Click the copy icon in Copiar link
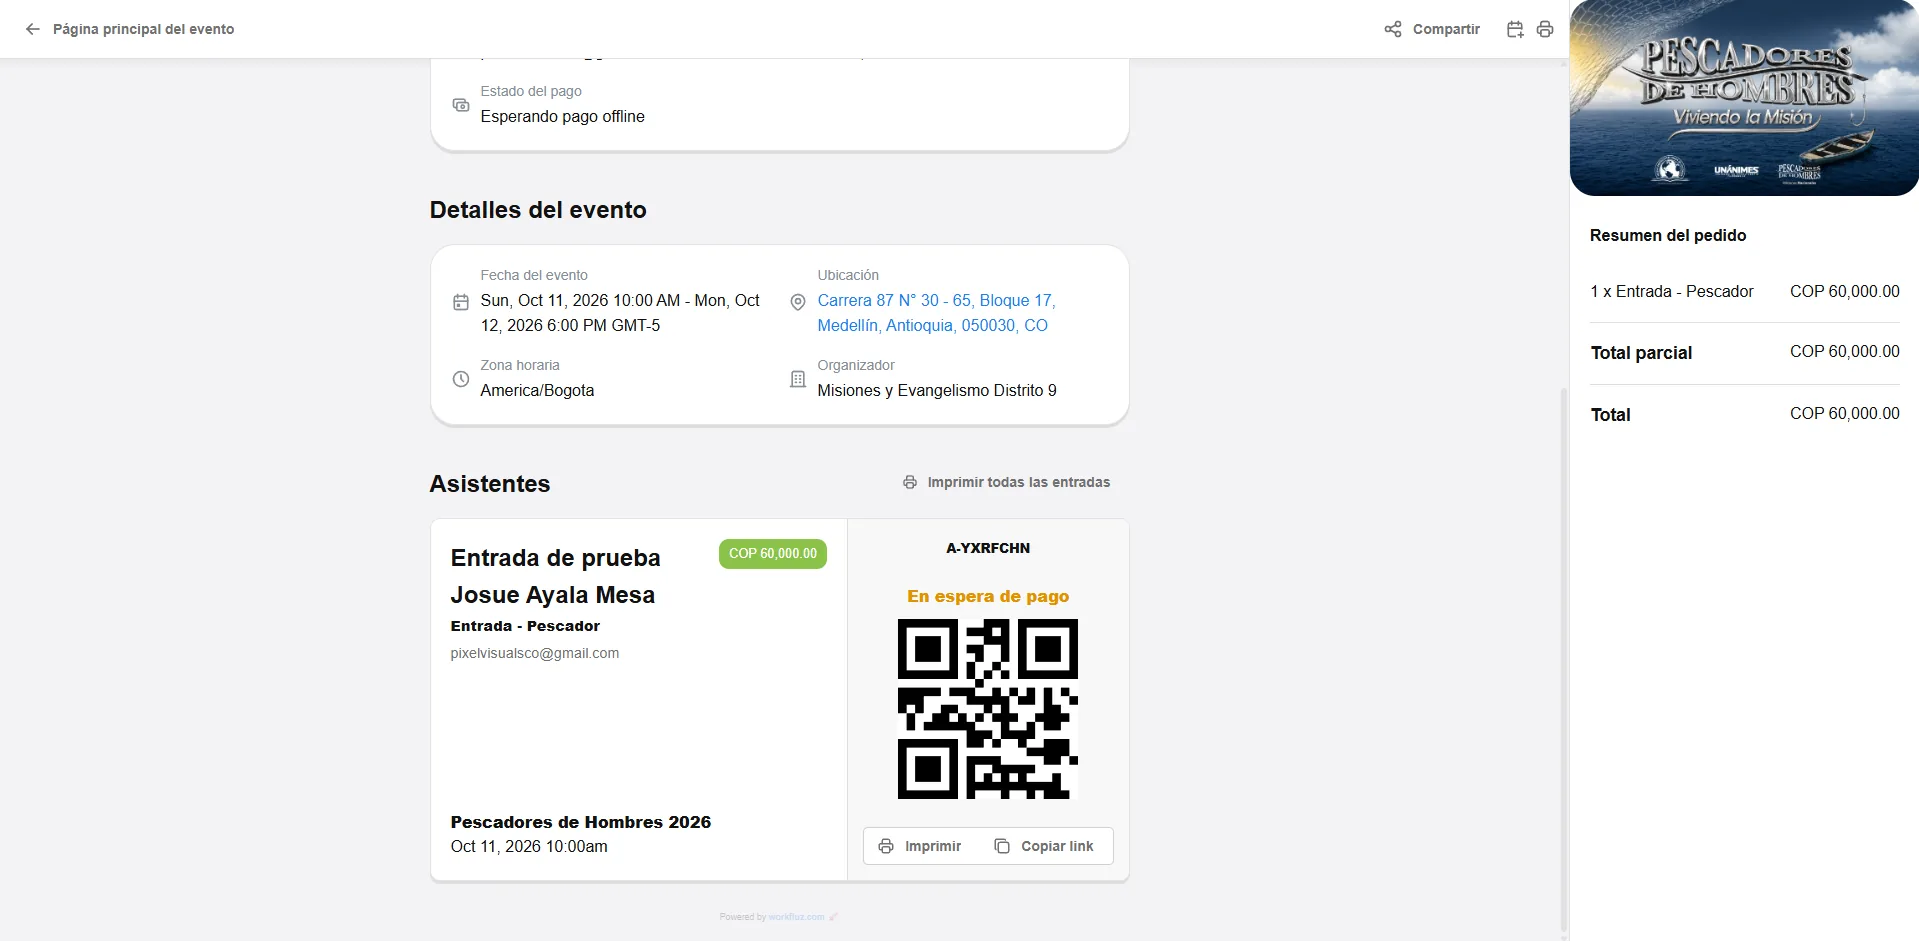 click(x=1002, y=846)
